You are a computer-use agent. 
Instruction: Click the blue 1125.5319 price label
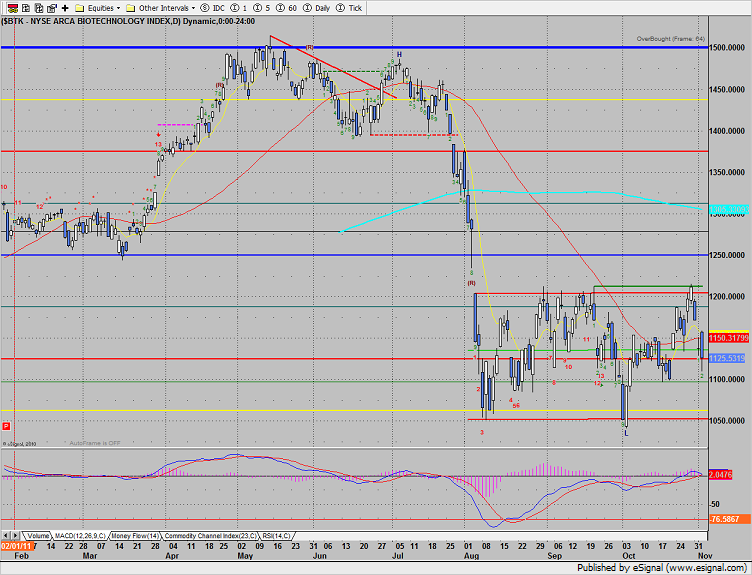727,358
